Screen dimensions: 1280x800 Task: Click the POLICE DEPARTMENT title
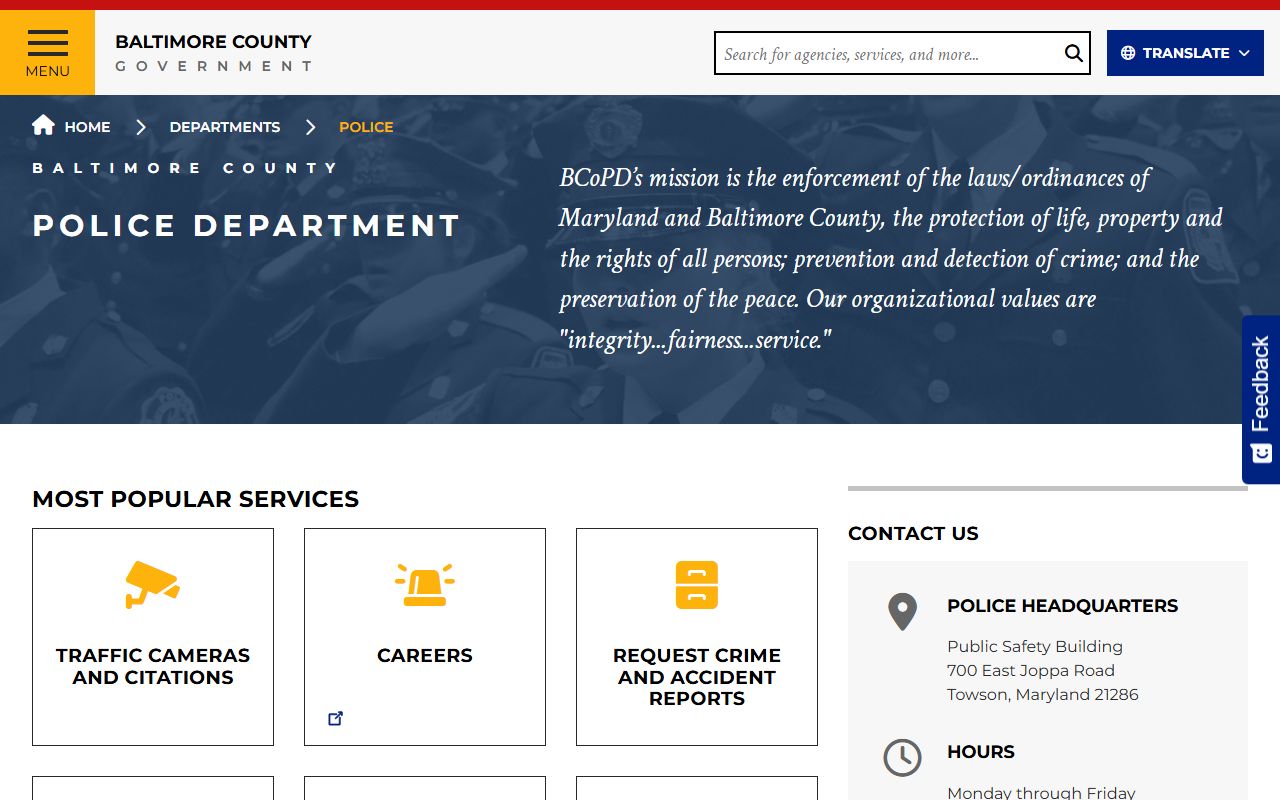coord(247,226)
